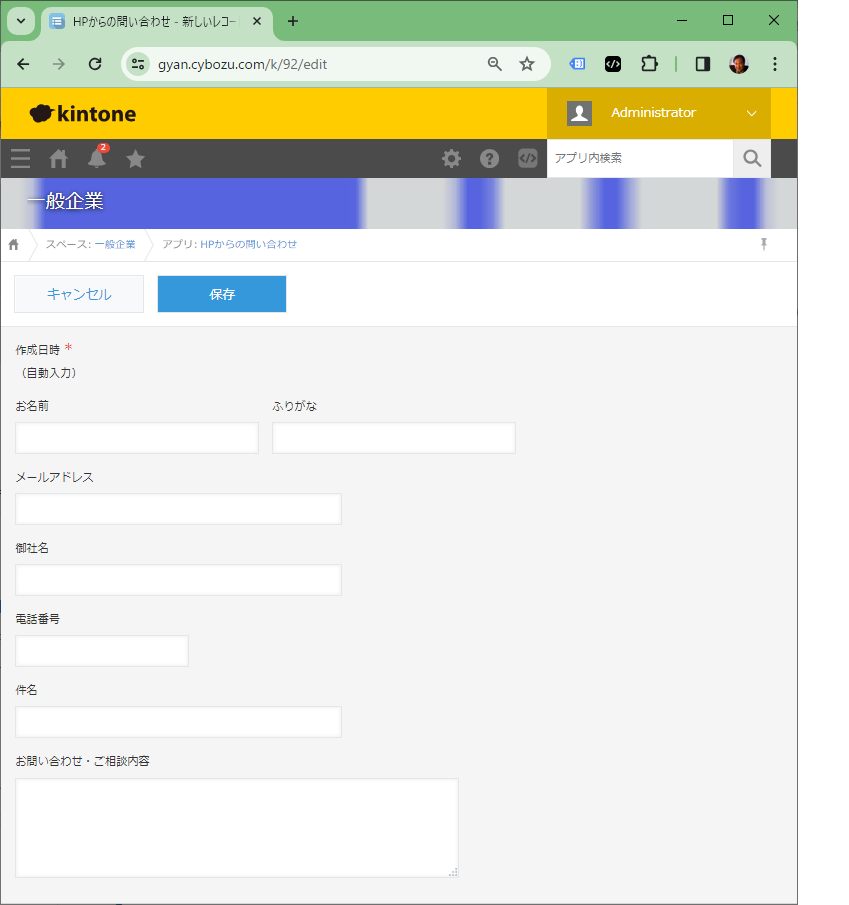Click the zoom magnifier icon in address bar
The width and height of the screenshot is (849, 905).
(x=495, y=64)
